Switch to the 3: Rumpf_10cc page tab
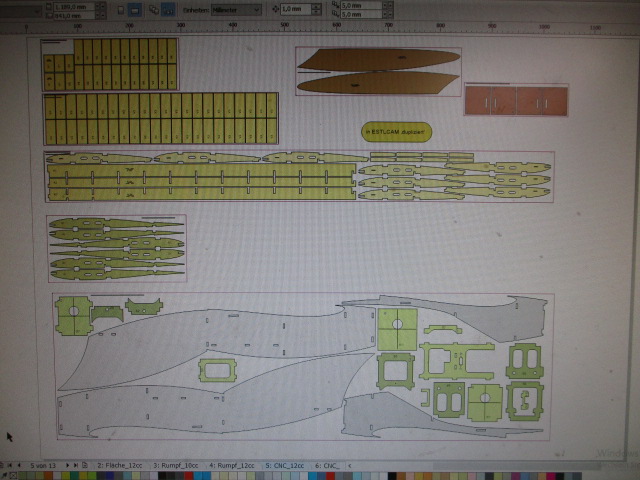The width and height of the screenshot is (640, 480). 176,466
